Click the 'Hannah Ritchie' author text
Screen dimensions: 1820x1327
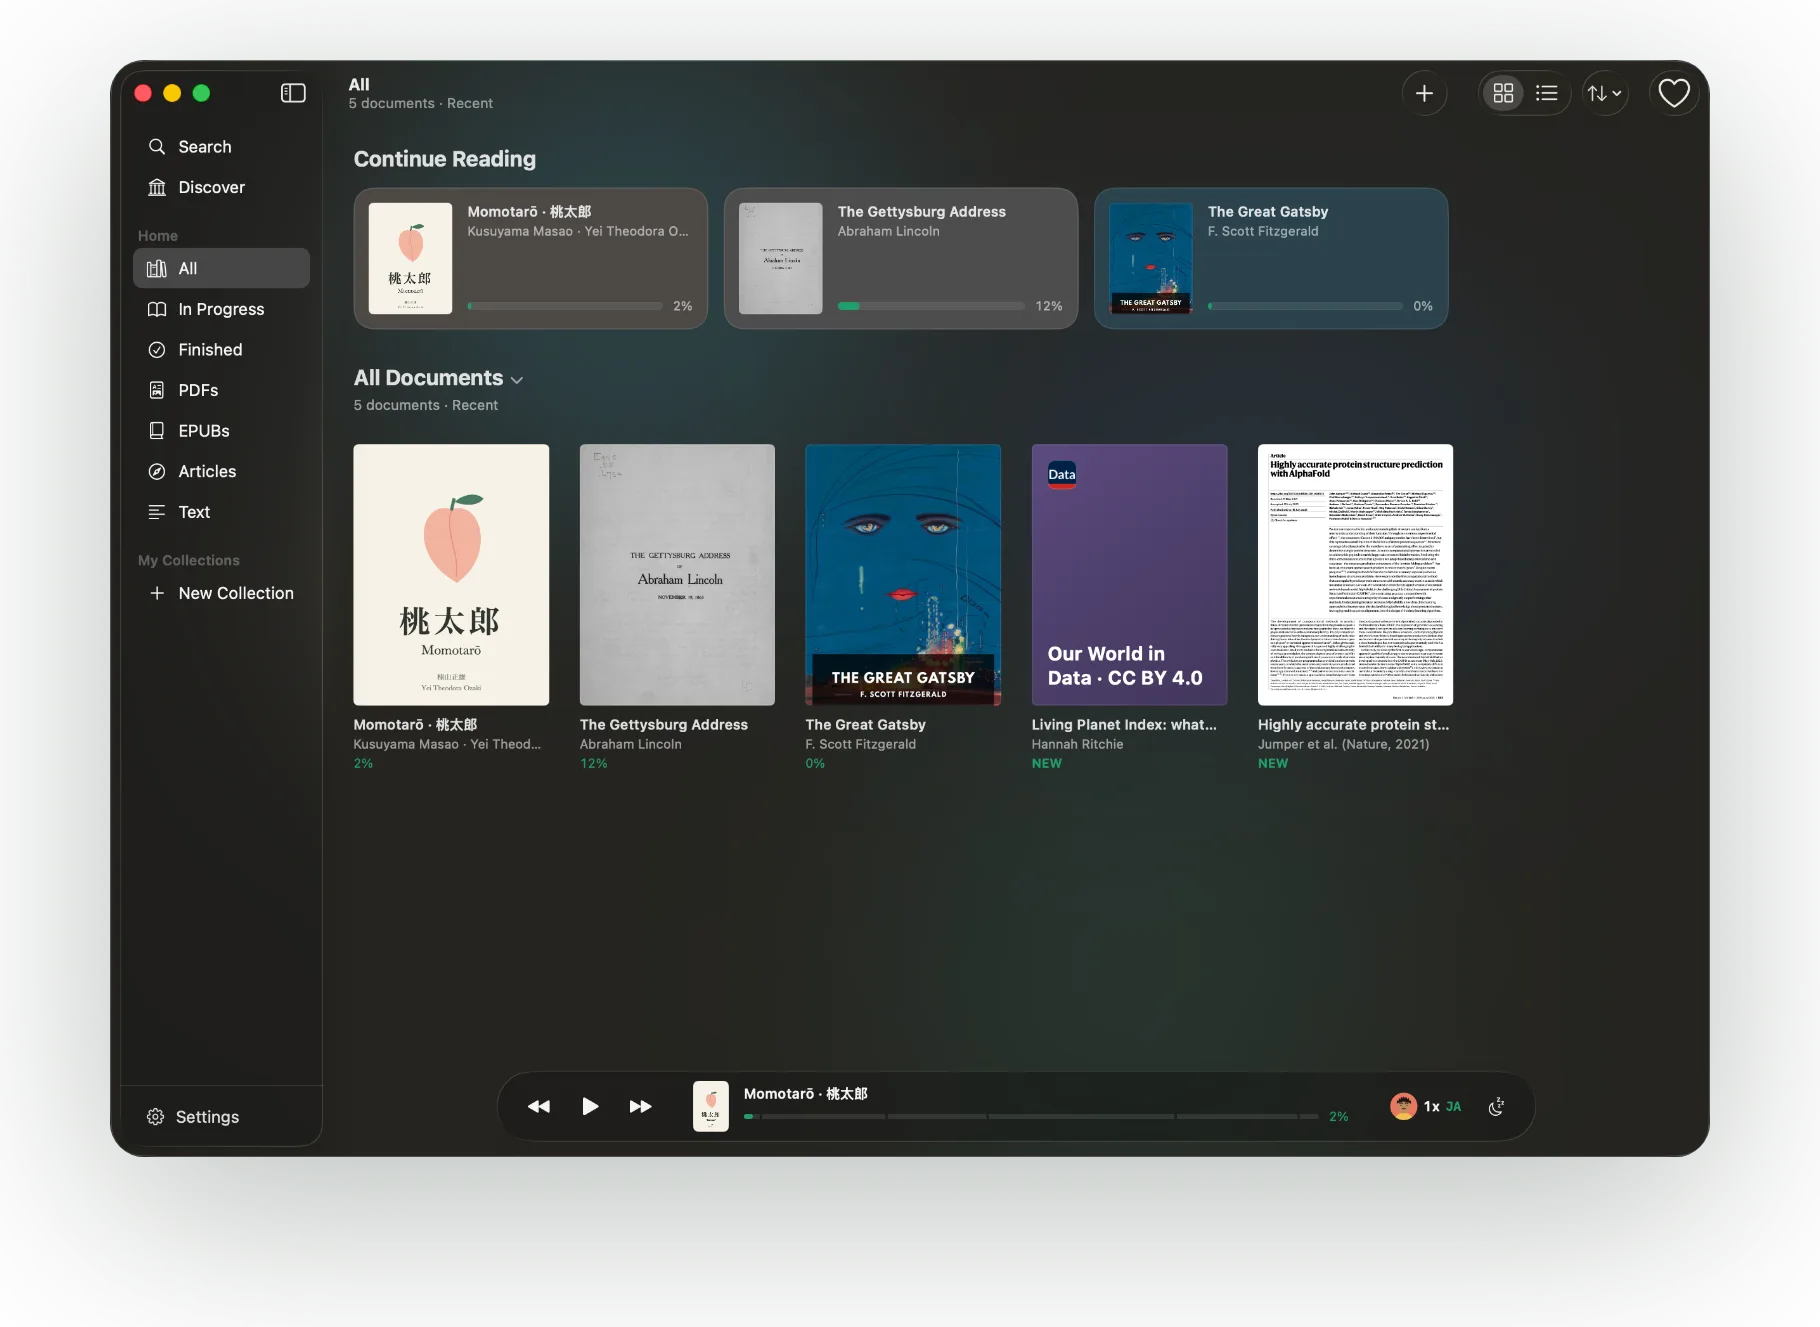pyautogui.click(x=1077, y=744)
